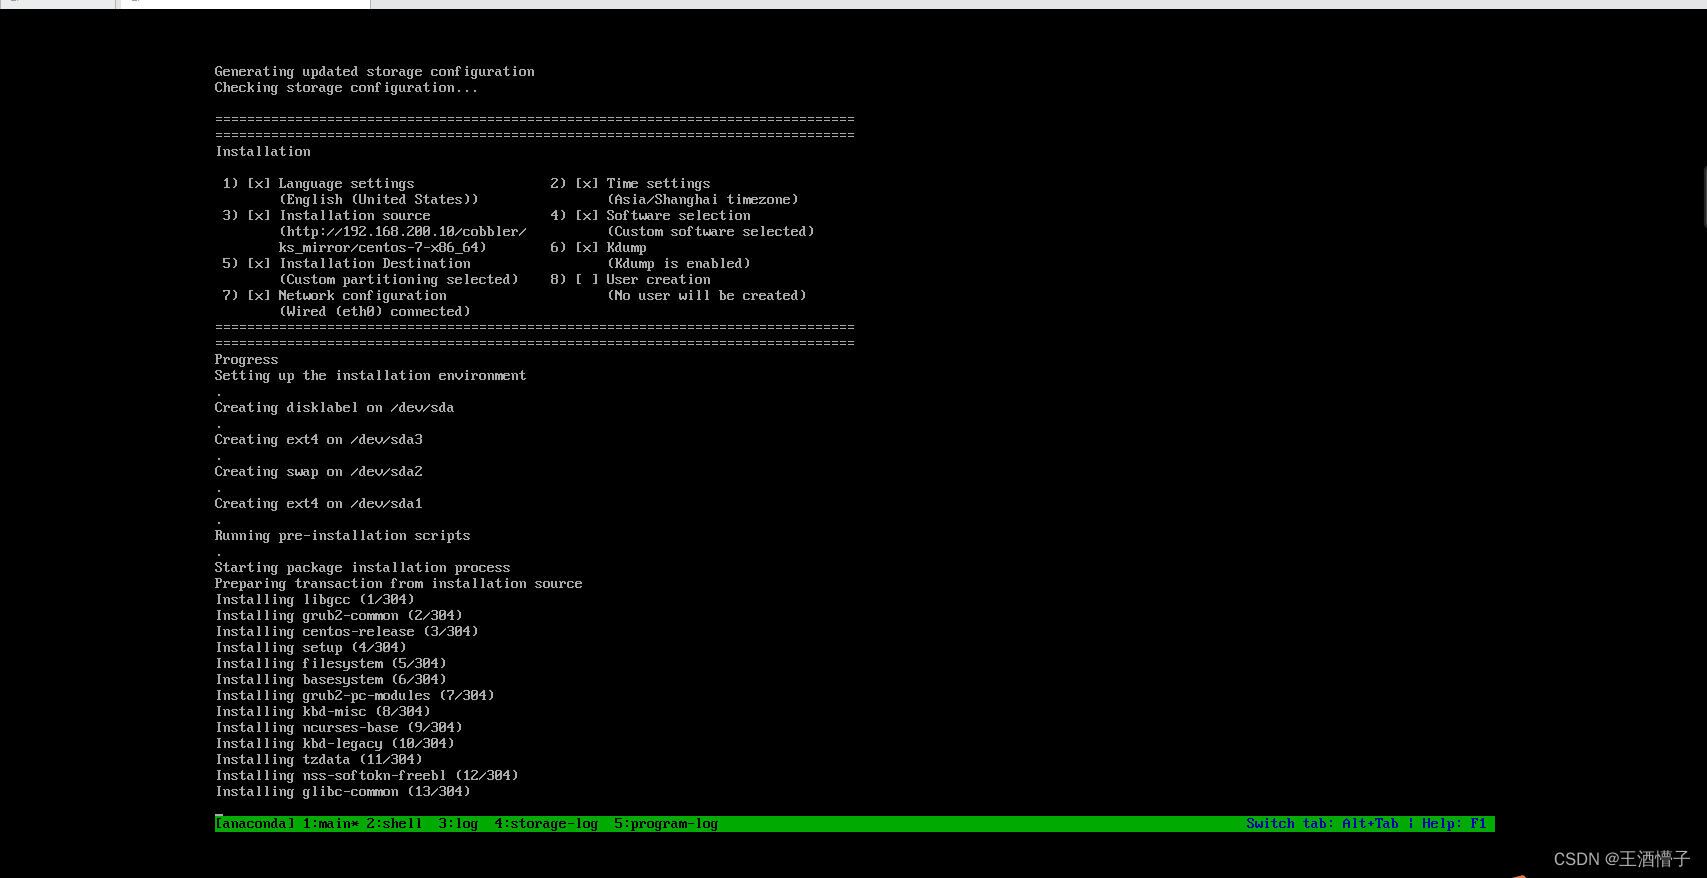Click 'Checking storage configuration...' line
The width and height of the screenshot is (1707, 878).
coord(346,88)
